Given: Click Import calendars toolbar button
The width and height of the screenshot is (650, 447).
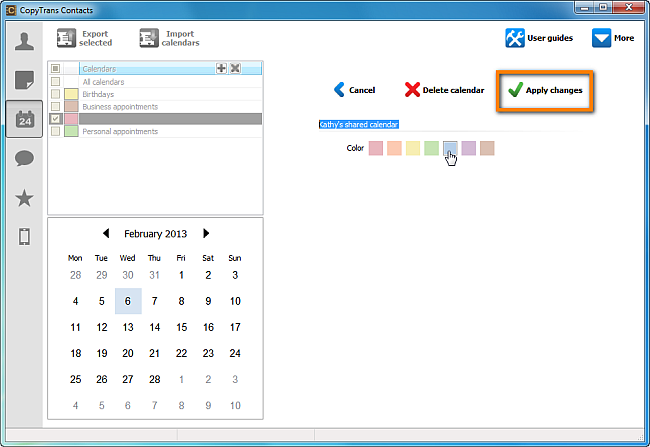Looking at the screenshot, I should pyautogui.click(x=170, y=38).
